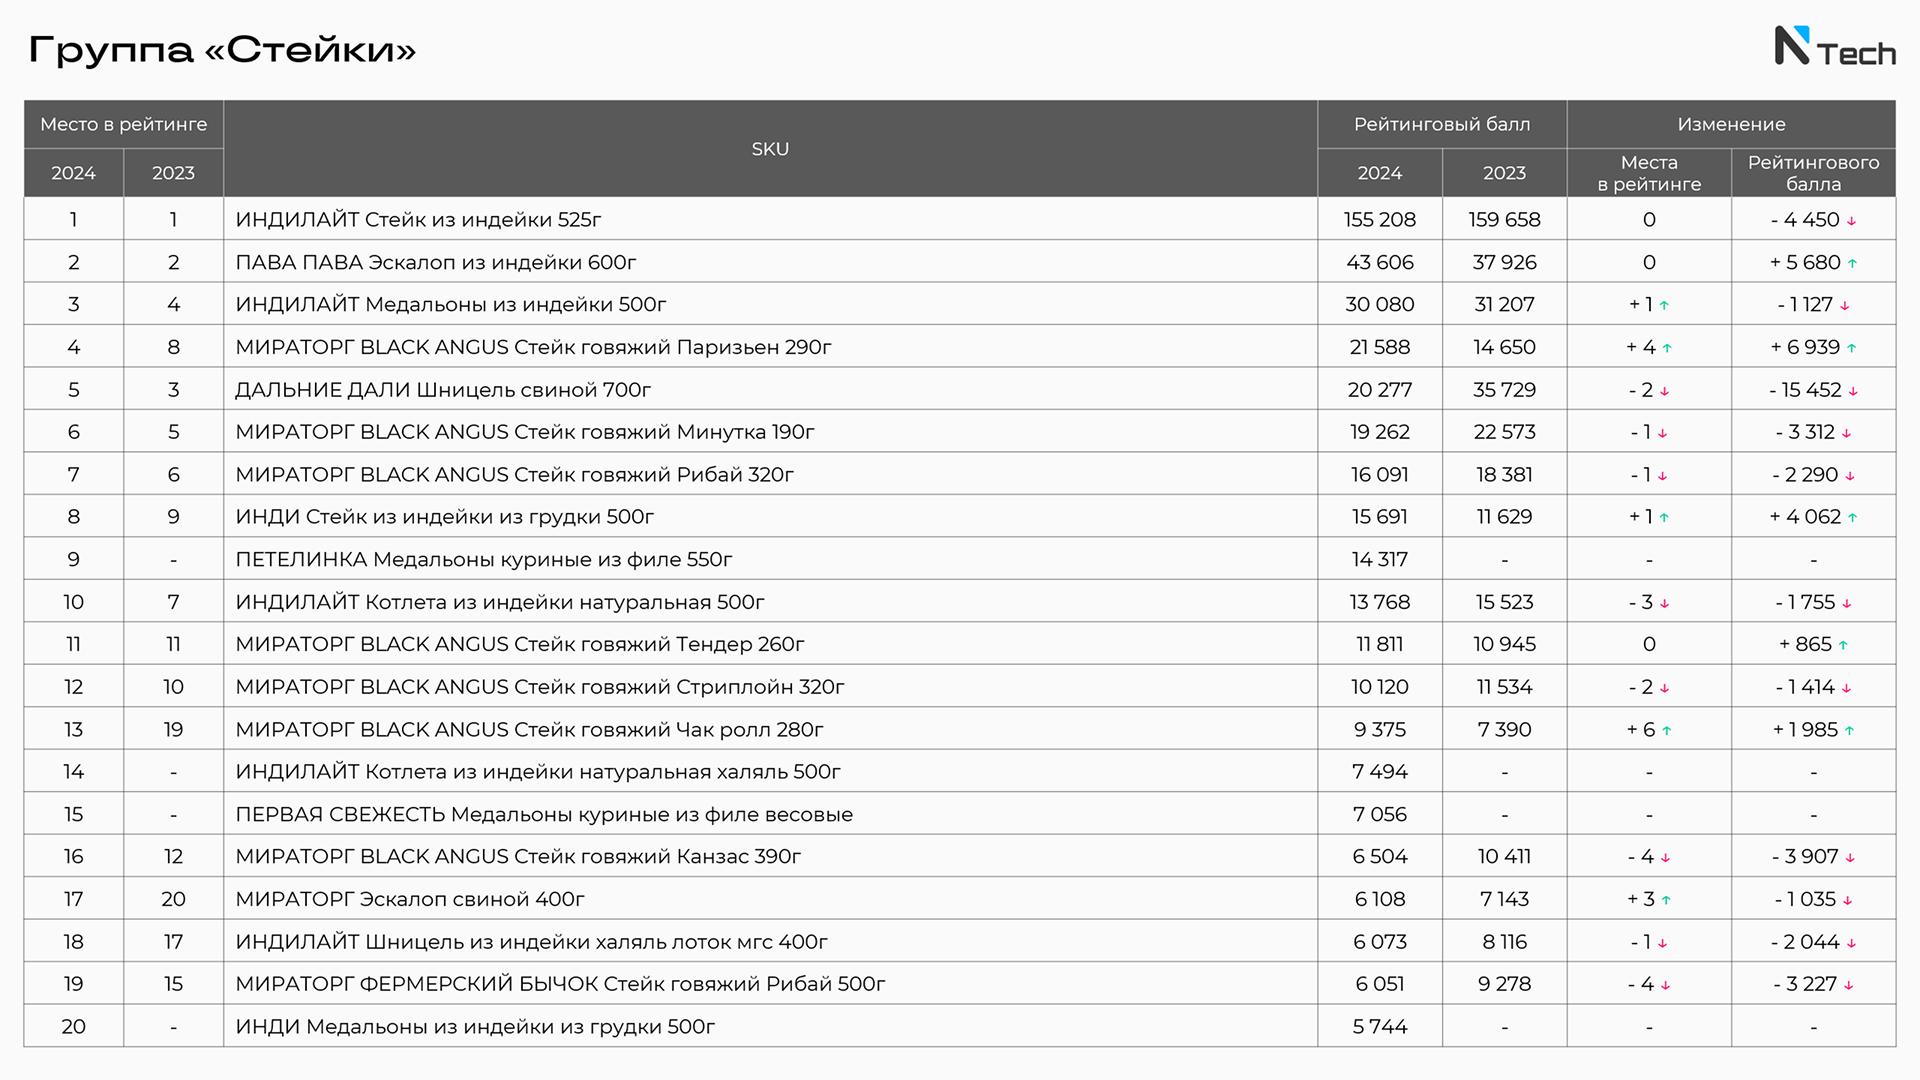Select ИНДИЛАЙТ Медальоны из индейки 500г
The width and height of the screenshot is (1920, 1080).
coord(450,304)
